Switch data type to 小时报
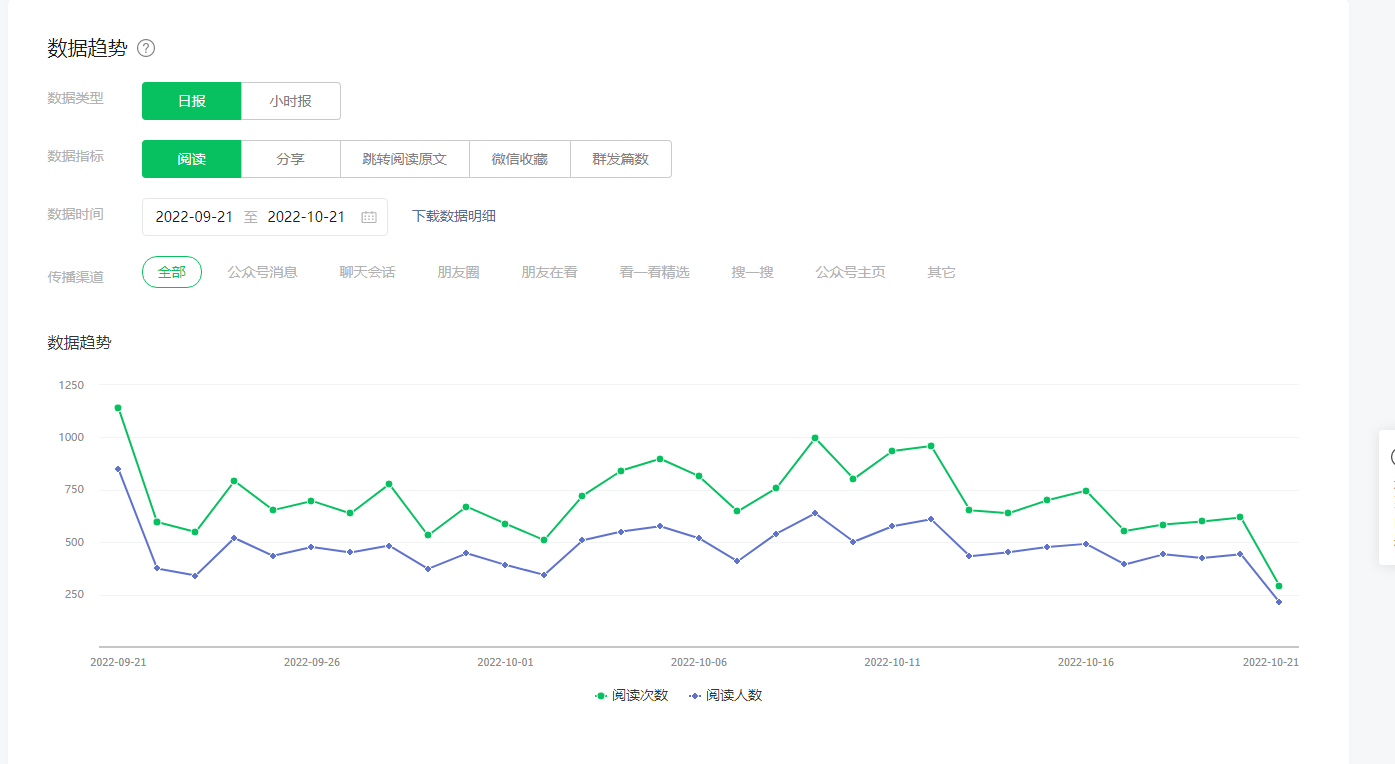1395x764 pixels. click(x=291, y=101)
